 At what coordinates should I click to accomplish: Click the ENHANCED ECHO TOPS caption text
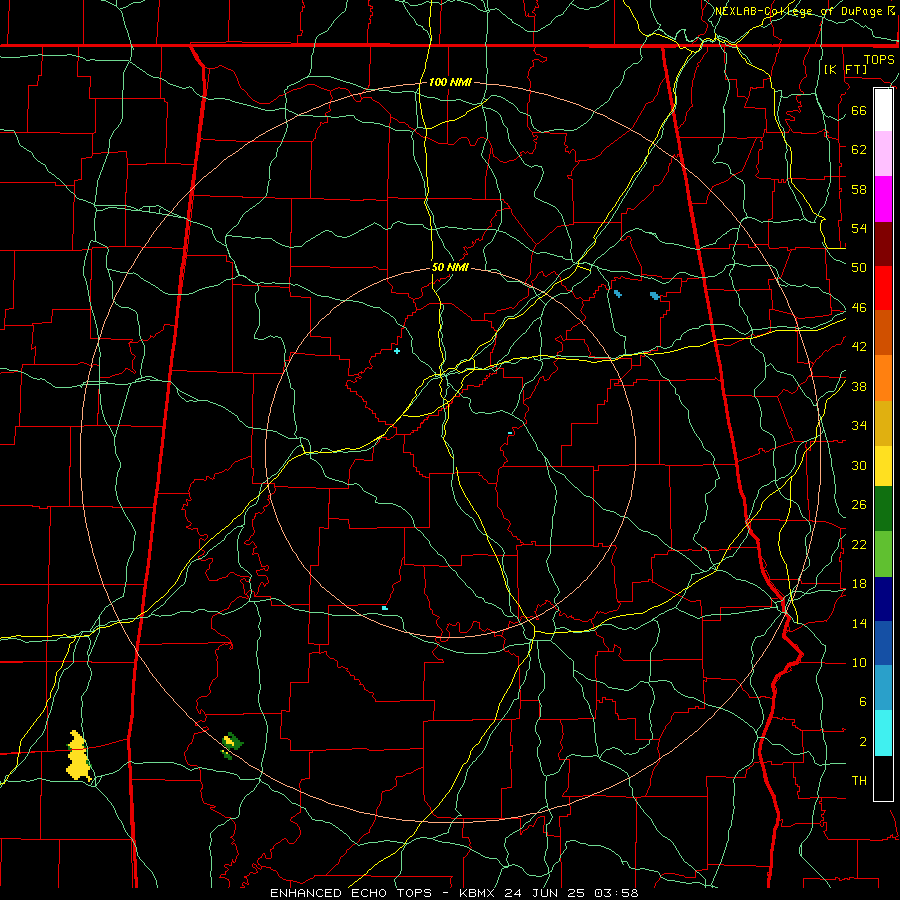350,893
